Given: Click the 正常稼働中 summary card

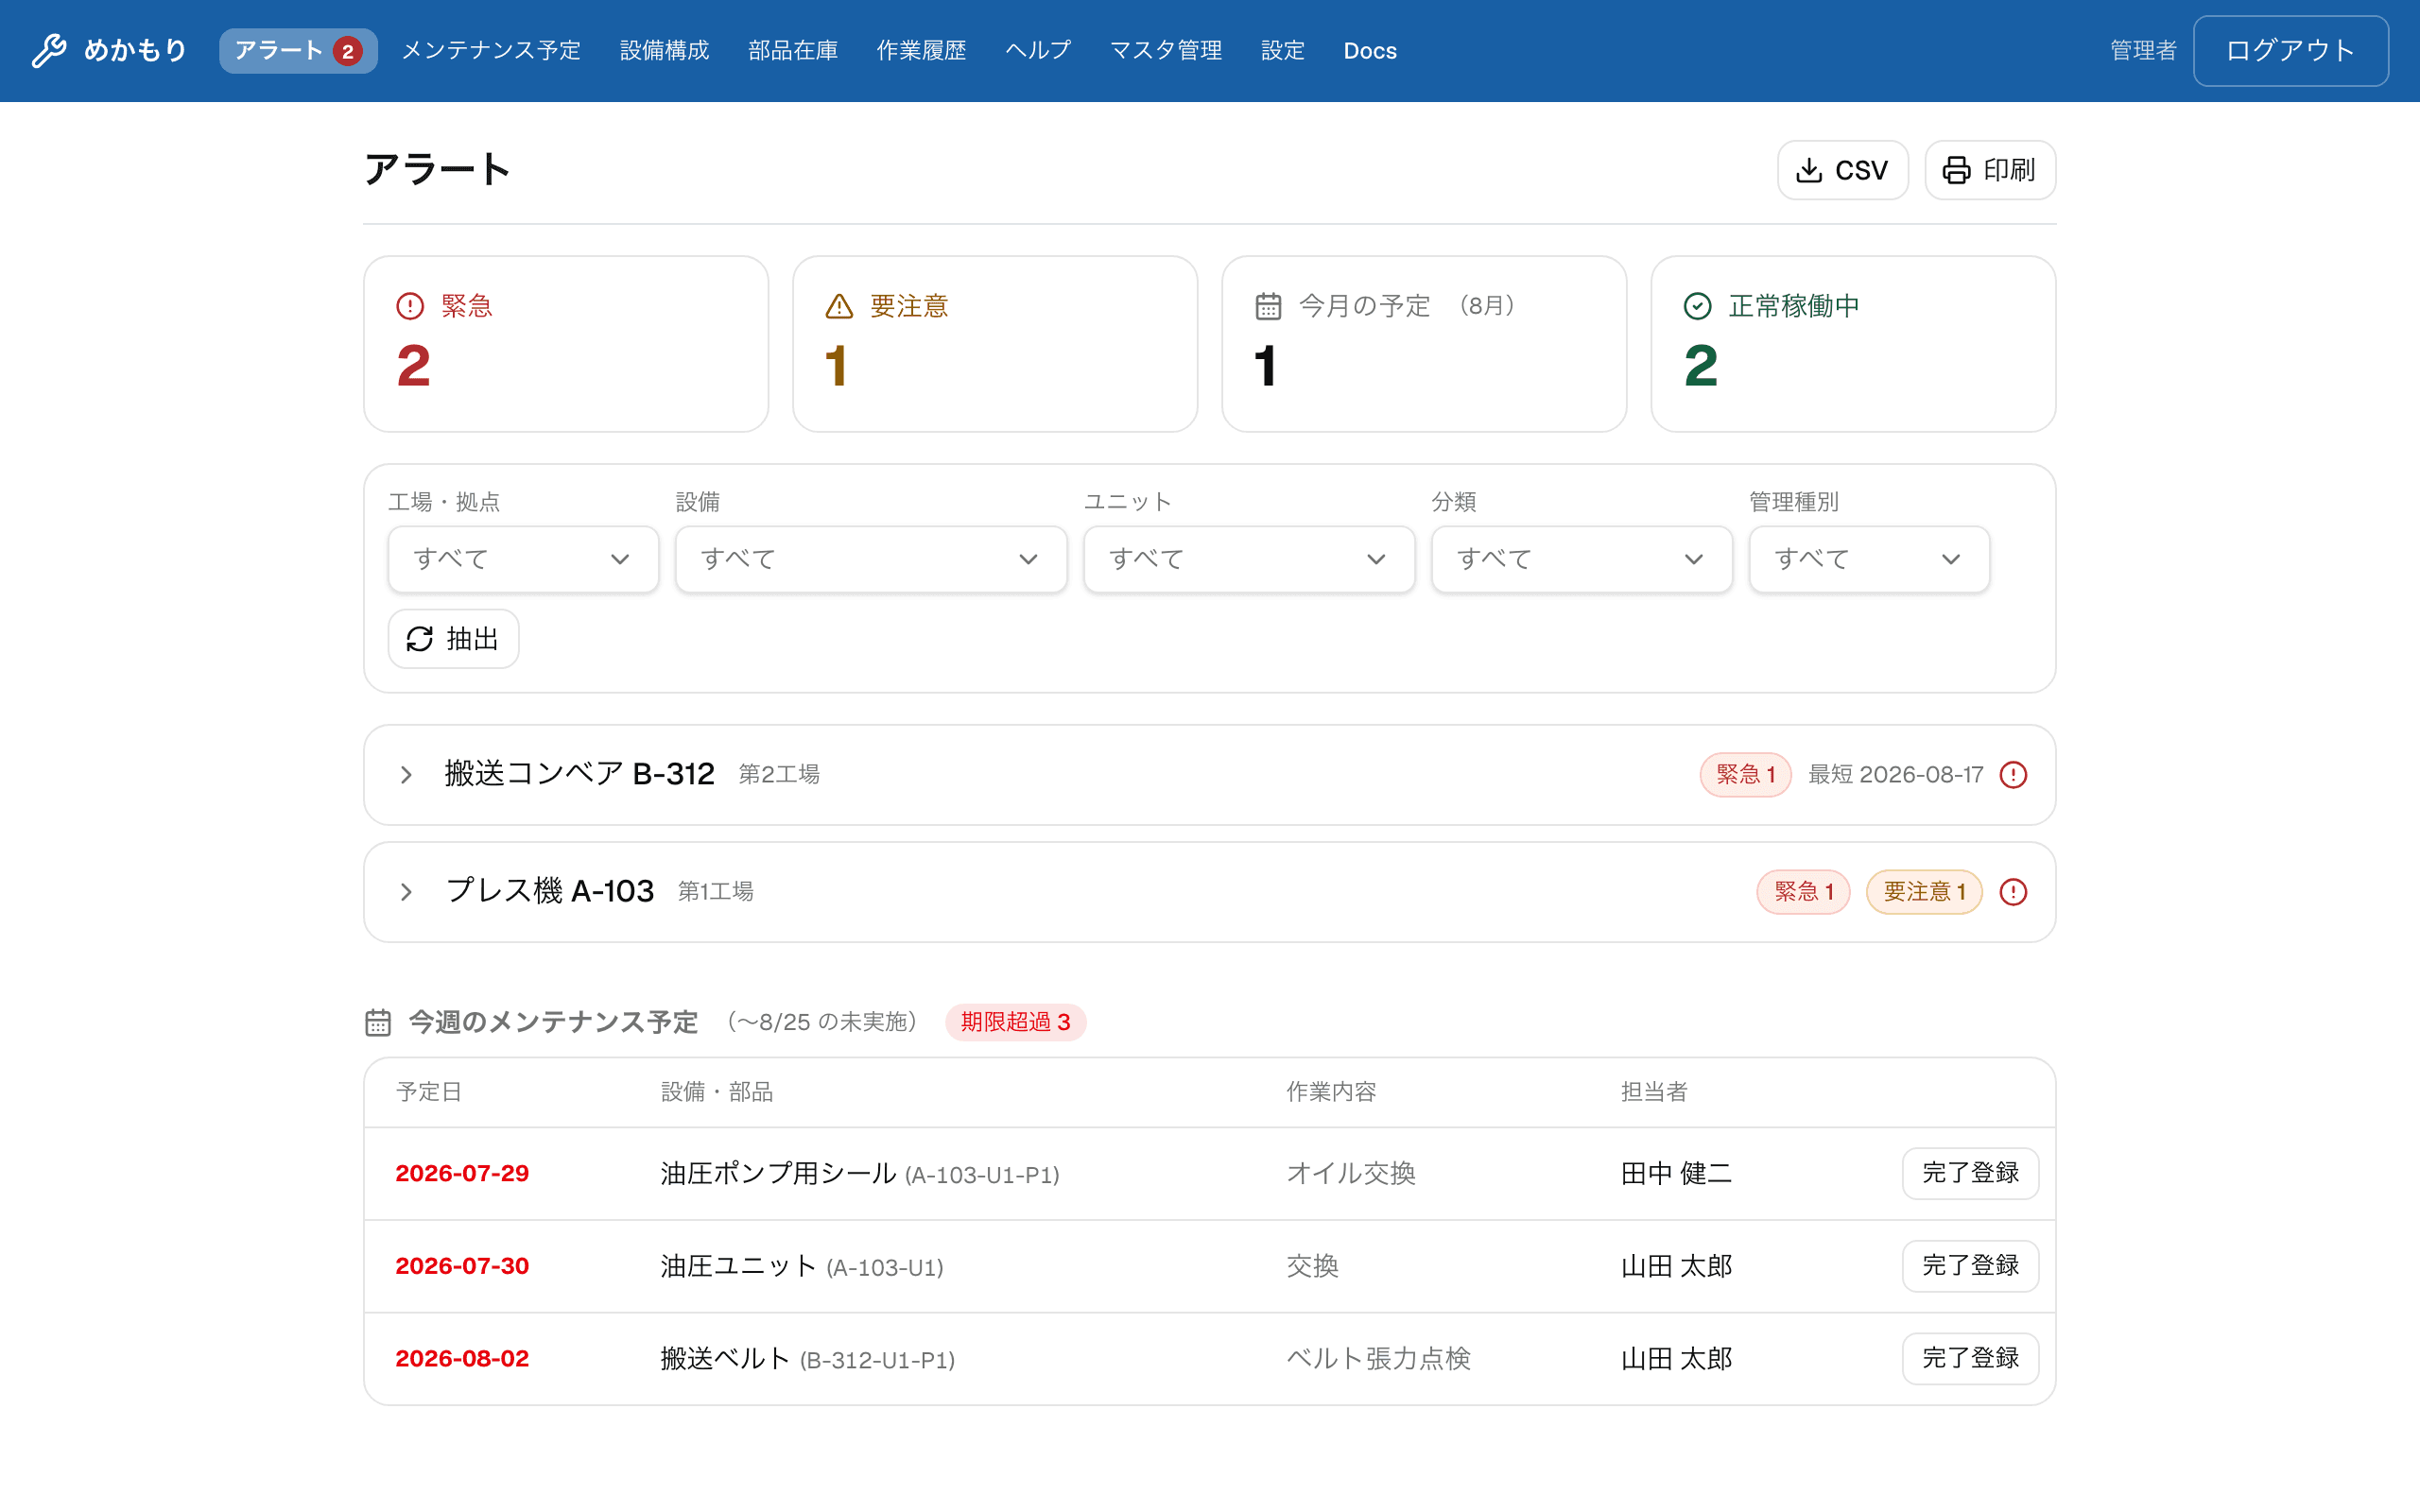Looking at the screenshot, I should (1853, 344).
